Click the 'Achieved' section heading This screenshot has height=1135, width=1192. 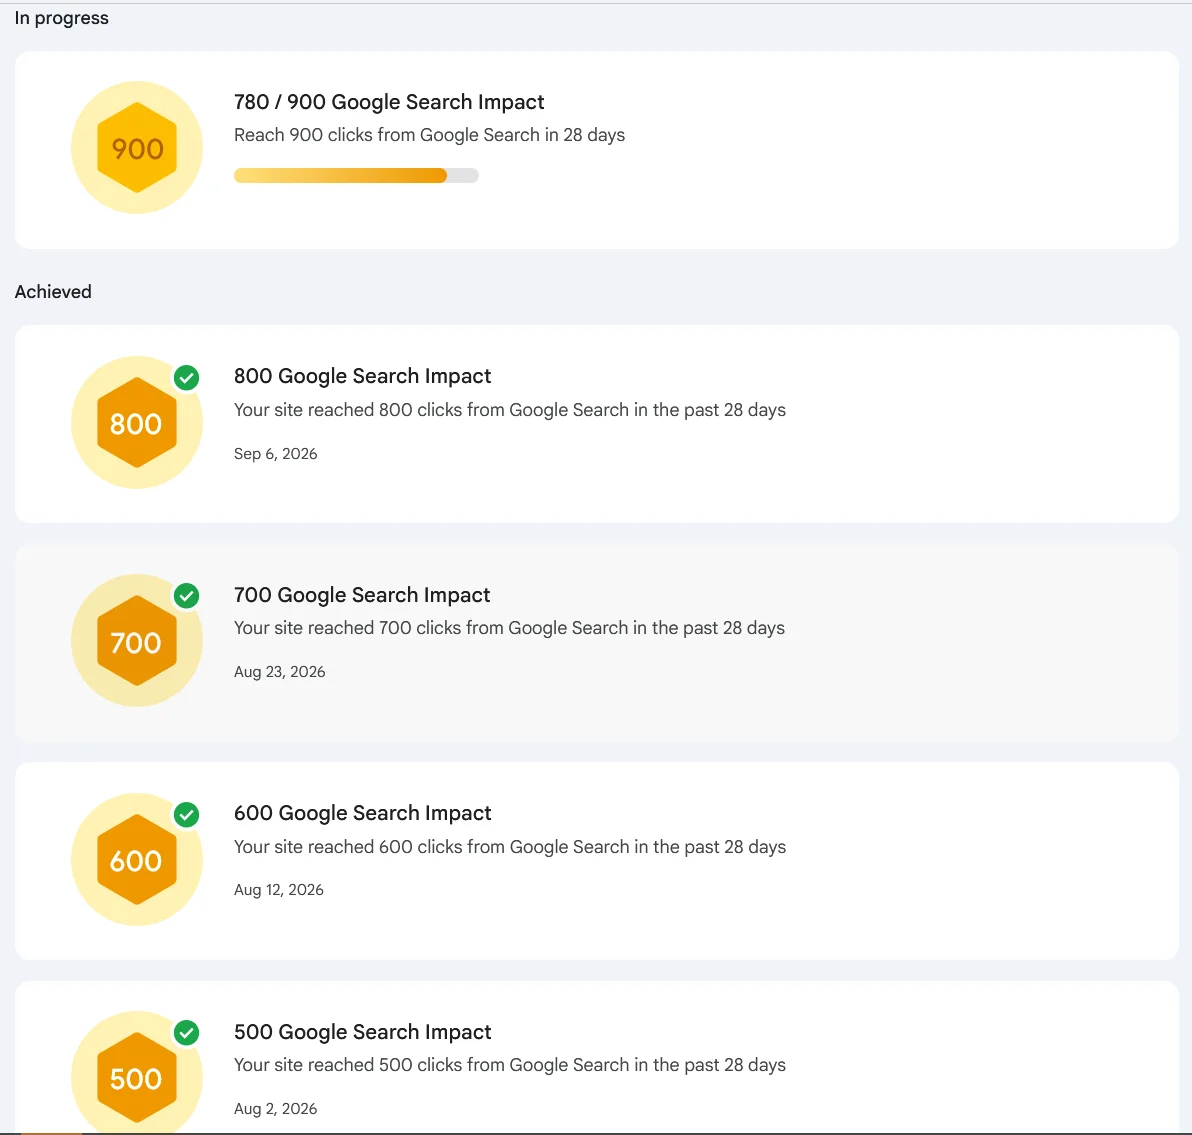[x=53, y=292]
